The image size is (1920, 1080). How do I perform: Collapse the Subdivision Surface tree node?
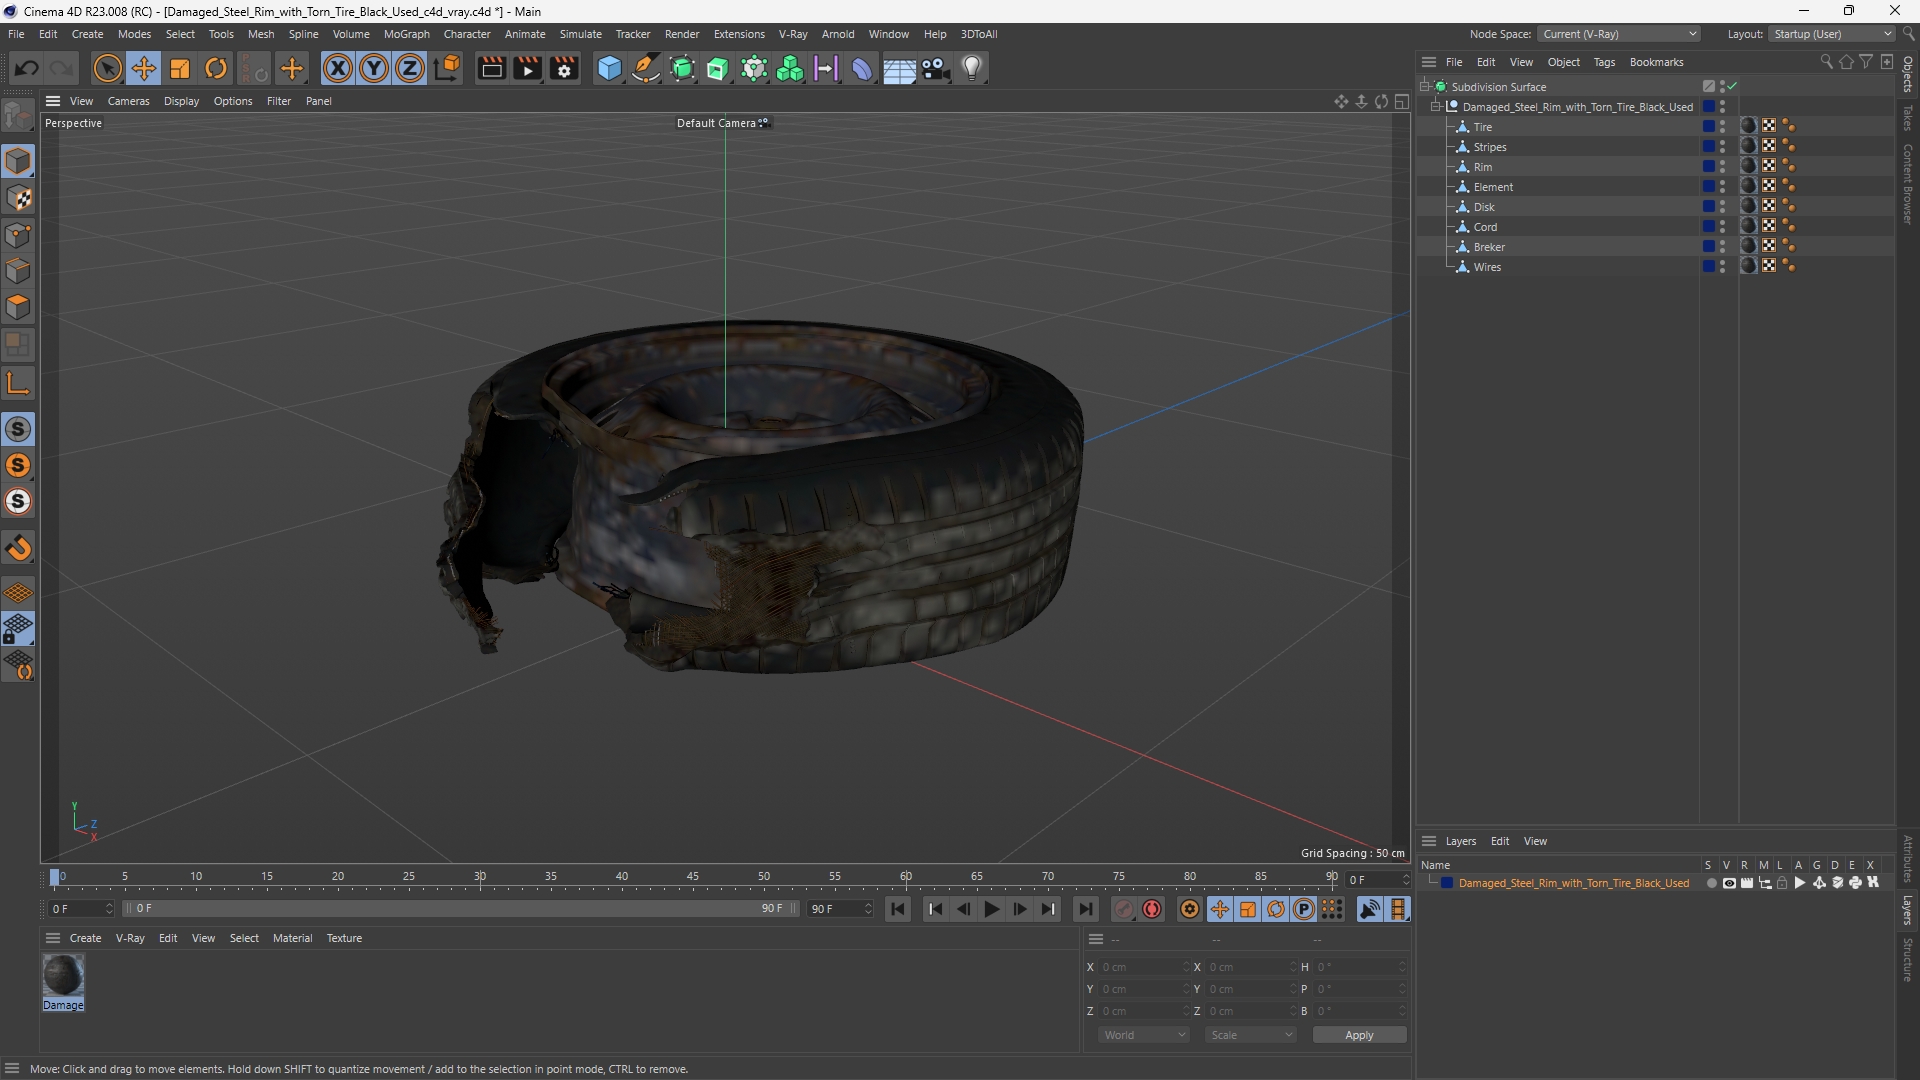click(1425, 87)
